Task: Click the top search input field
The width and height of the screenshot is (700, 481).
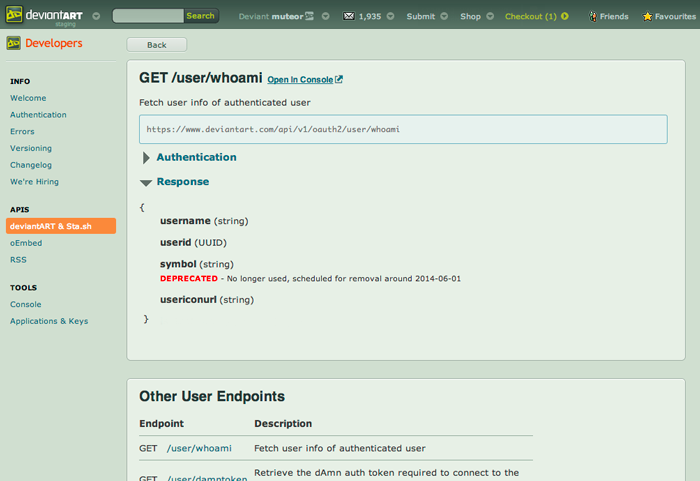Action: coord(148,16)
